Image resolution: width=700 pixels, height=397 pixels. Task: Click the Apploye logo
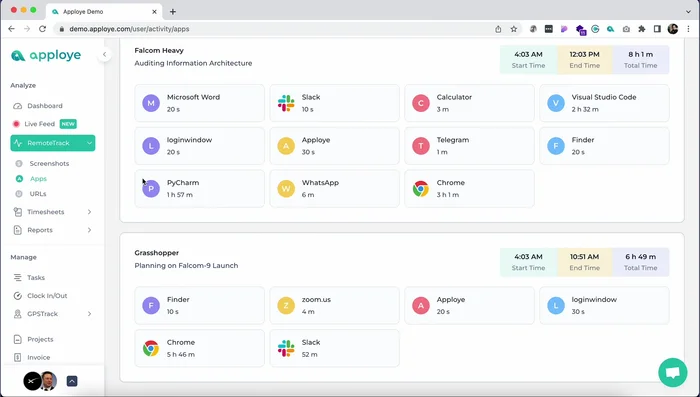pyautogui.click(x=46, y=55)
